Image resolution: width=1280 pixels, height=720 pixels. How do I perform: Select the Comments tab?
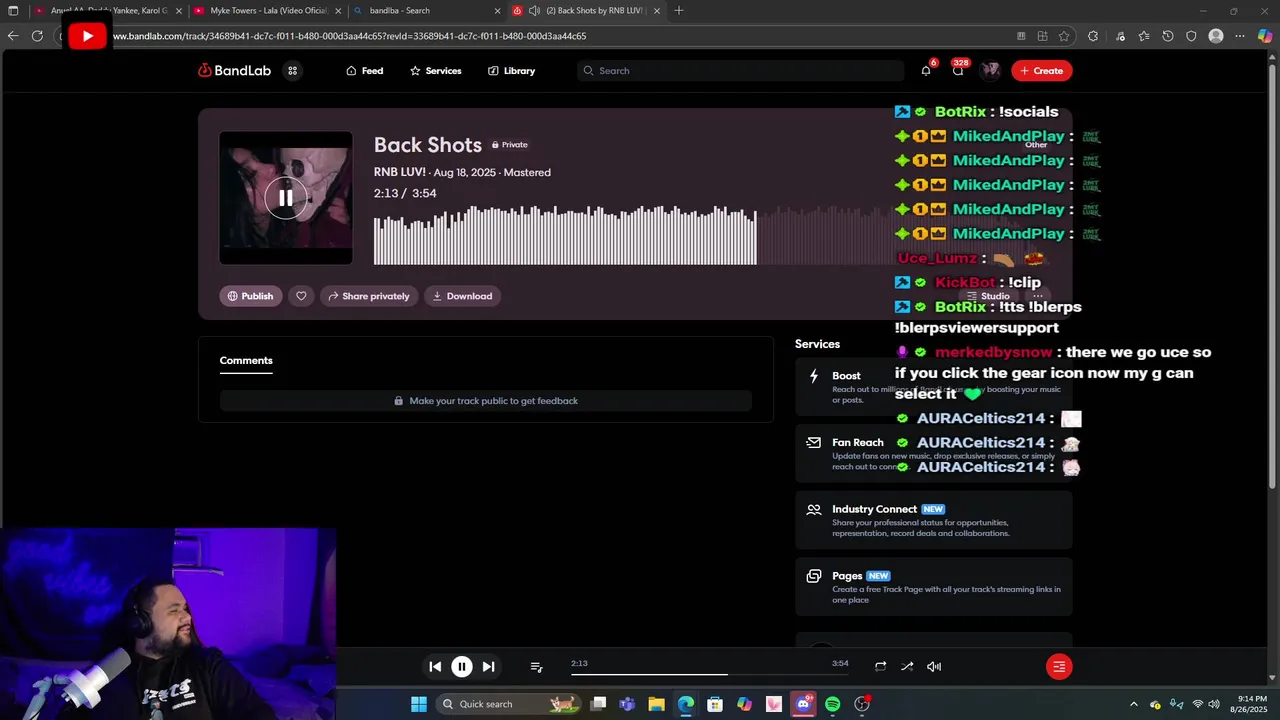(x=246, y=361)
